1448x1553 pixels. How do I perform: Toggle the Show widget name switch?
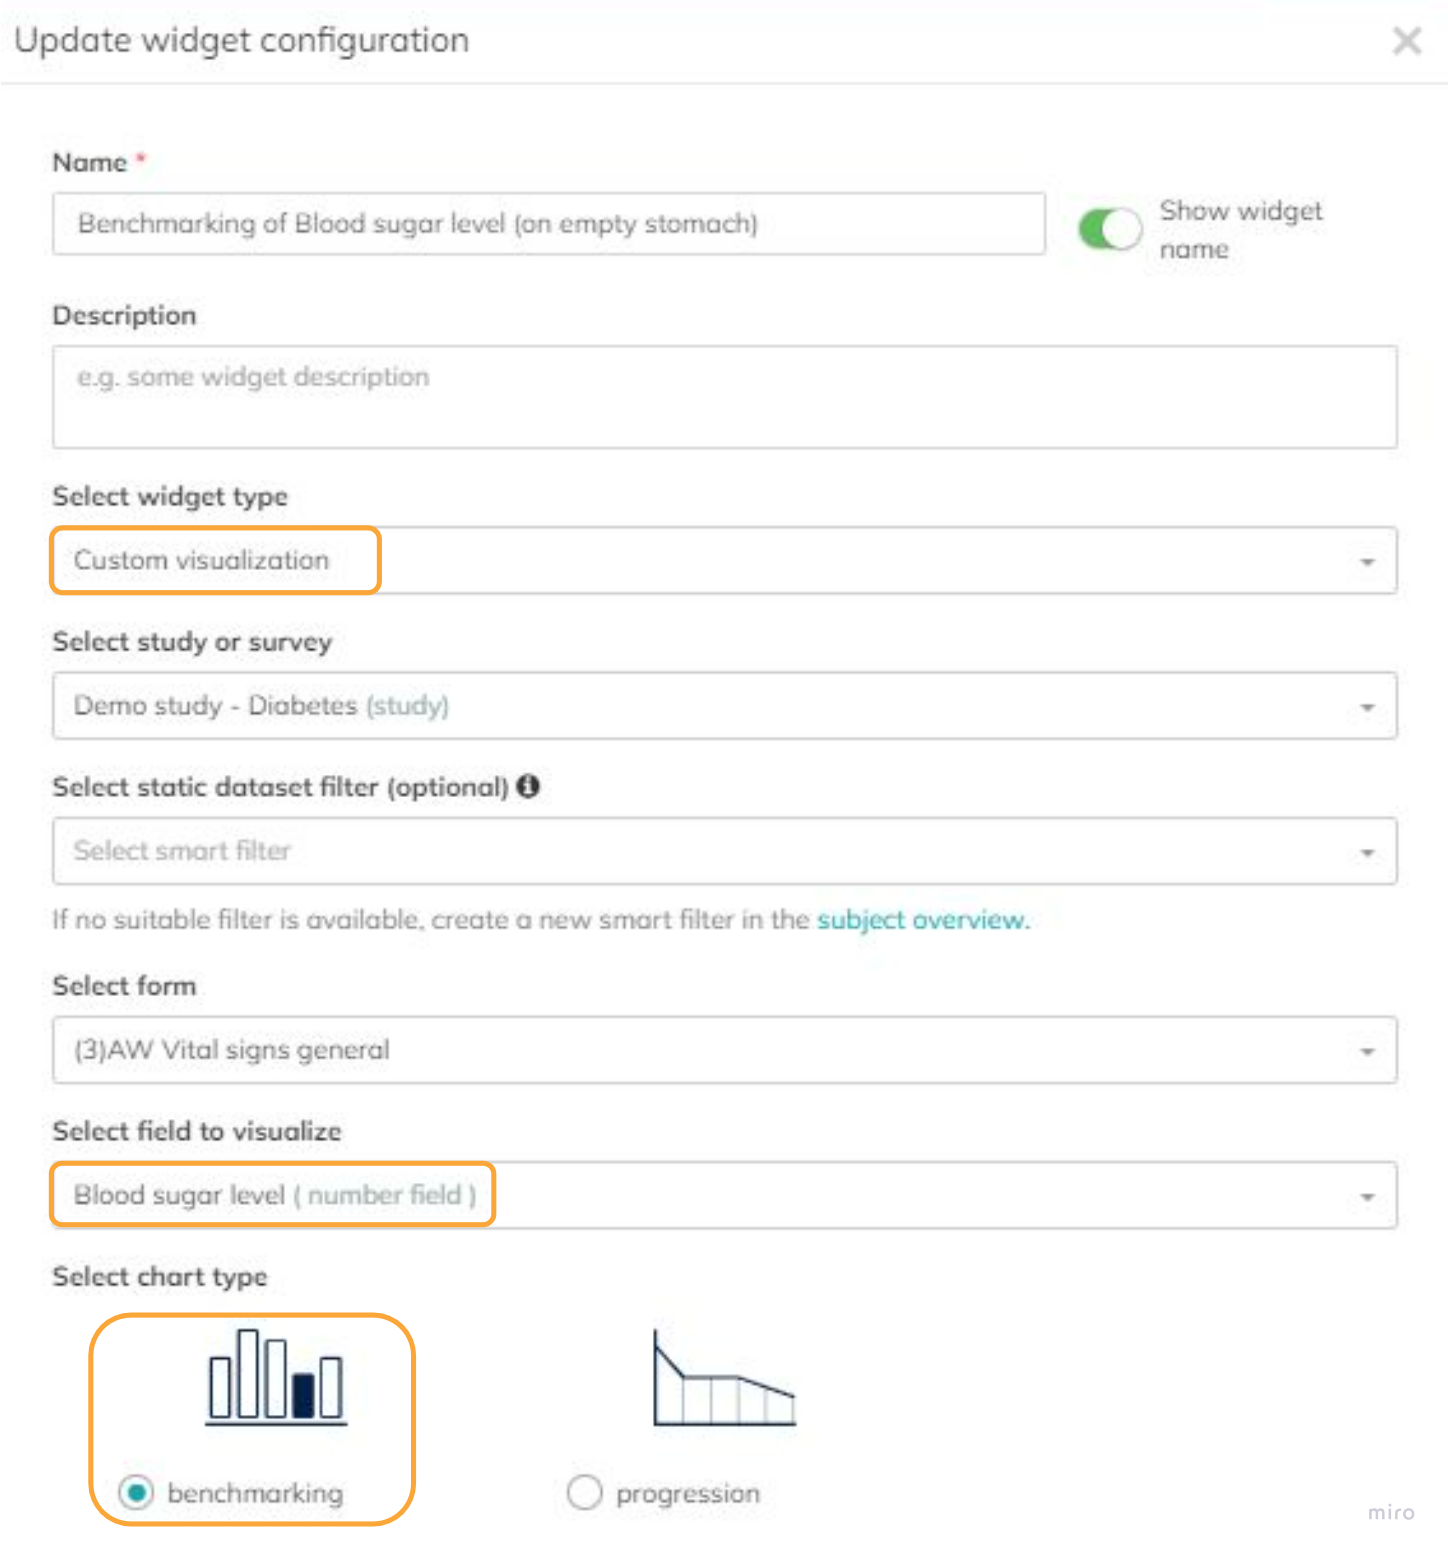point(1109,229)
